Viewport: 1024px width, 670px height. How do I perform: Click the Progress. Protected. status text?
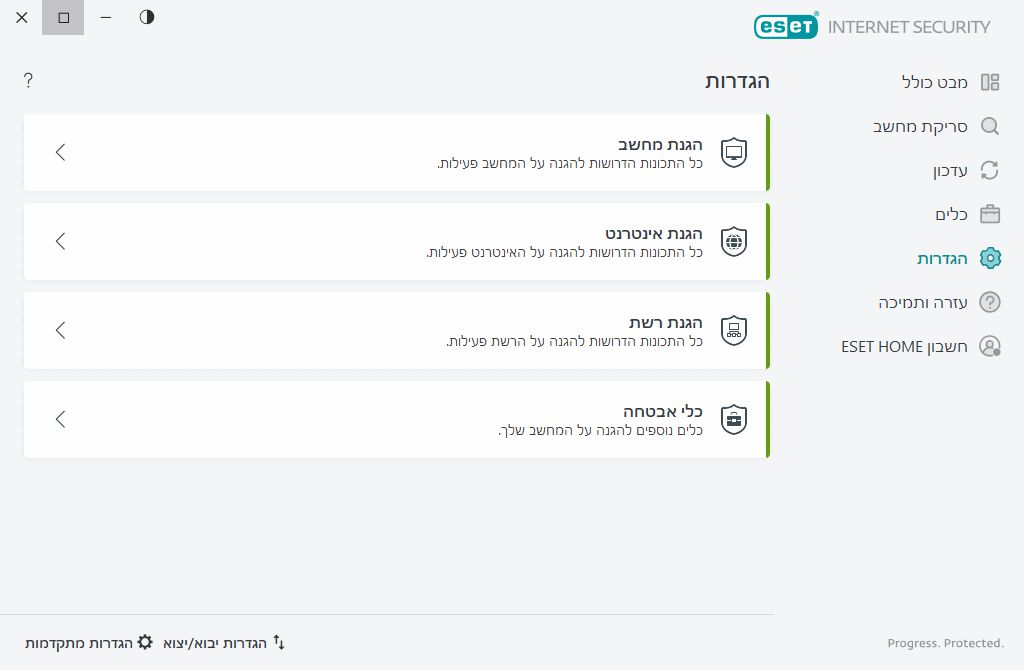(944, 643)
